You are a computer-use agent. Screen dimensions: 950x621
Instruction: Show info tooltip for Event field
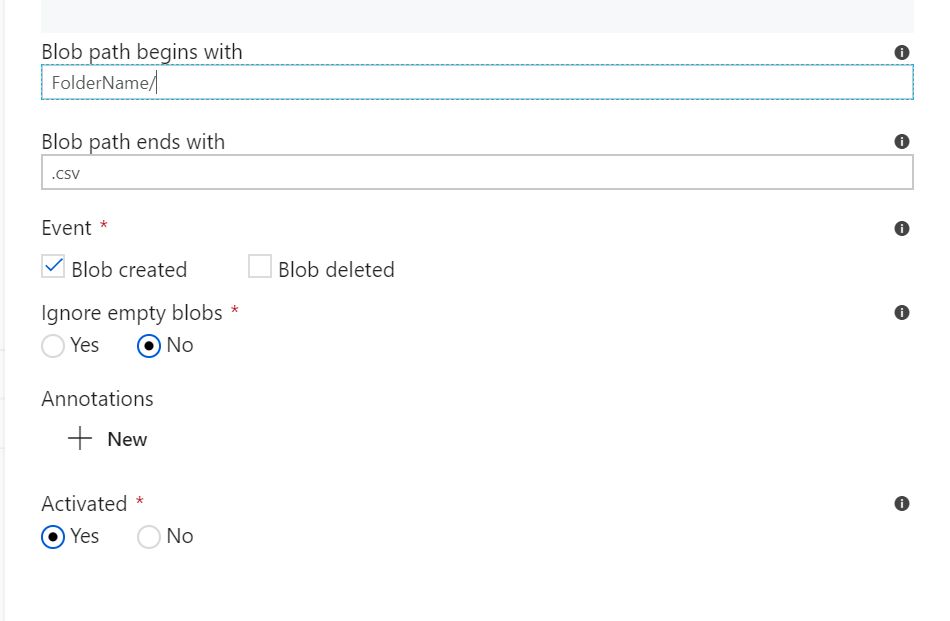point(901,229)
